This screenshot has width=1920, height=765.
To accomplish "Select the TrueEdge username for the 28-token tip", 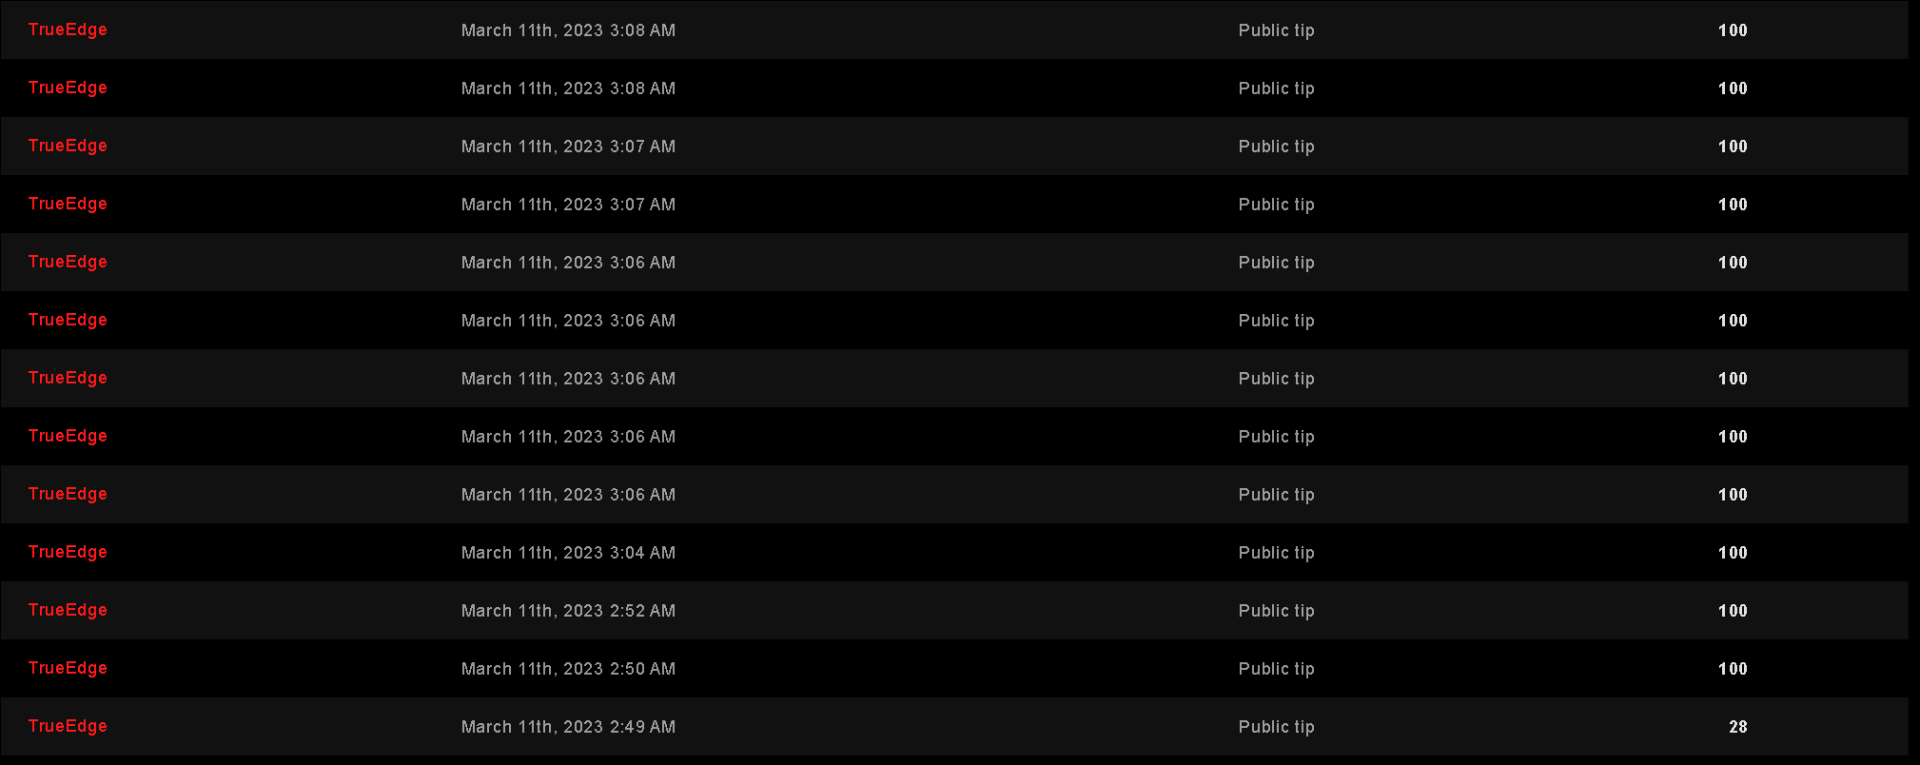I will [67, 726].
